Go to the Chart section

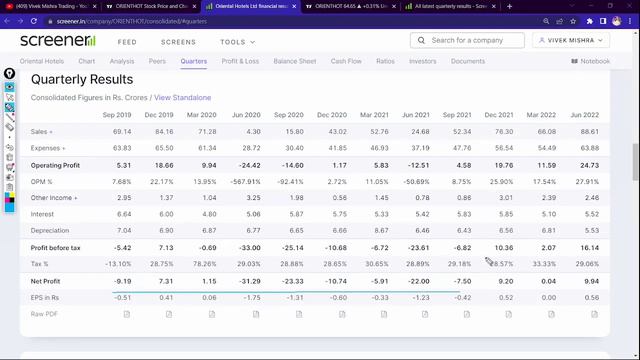coord(87,61)
